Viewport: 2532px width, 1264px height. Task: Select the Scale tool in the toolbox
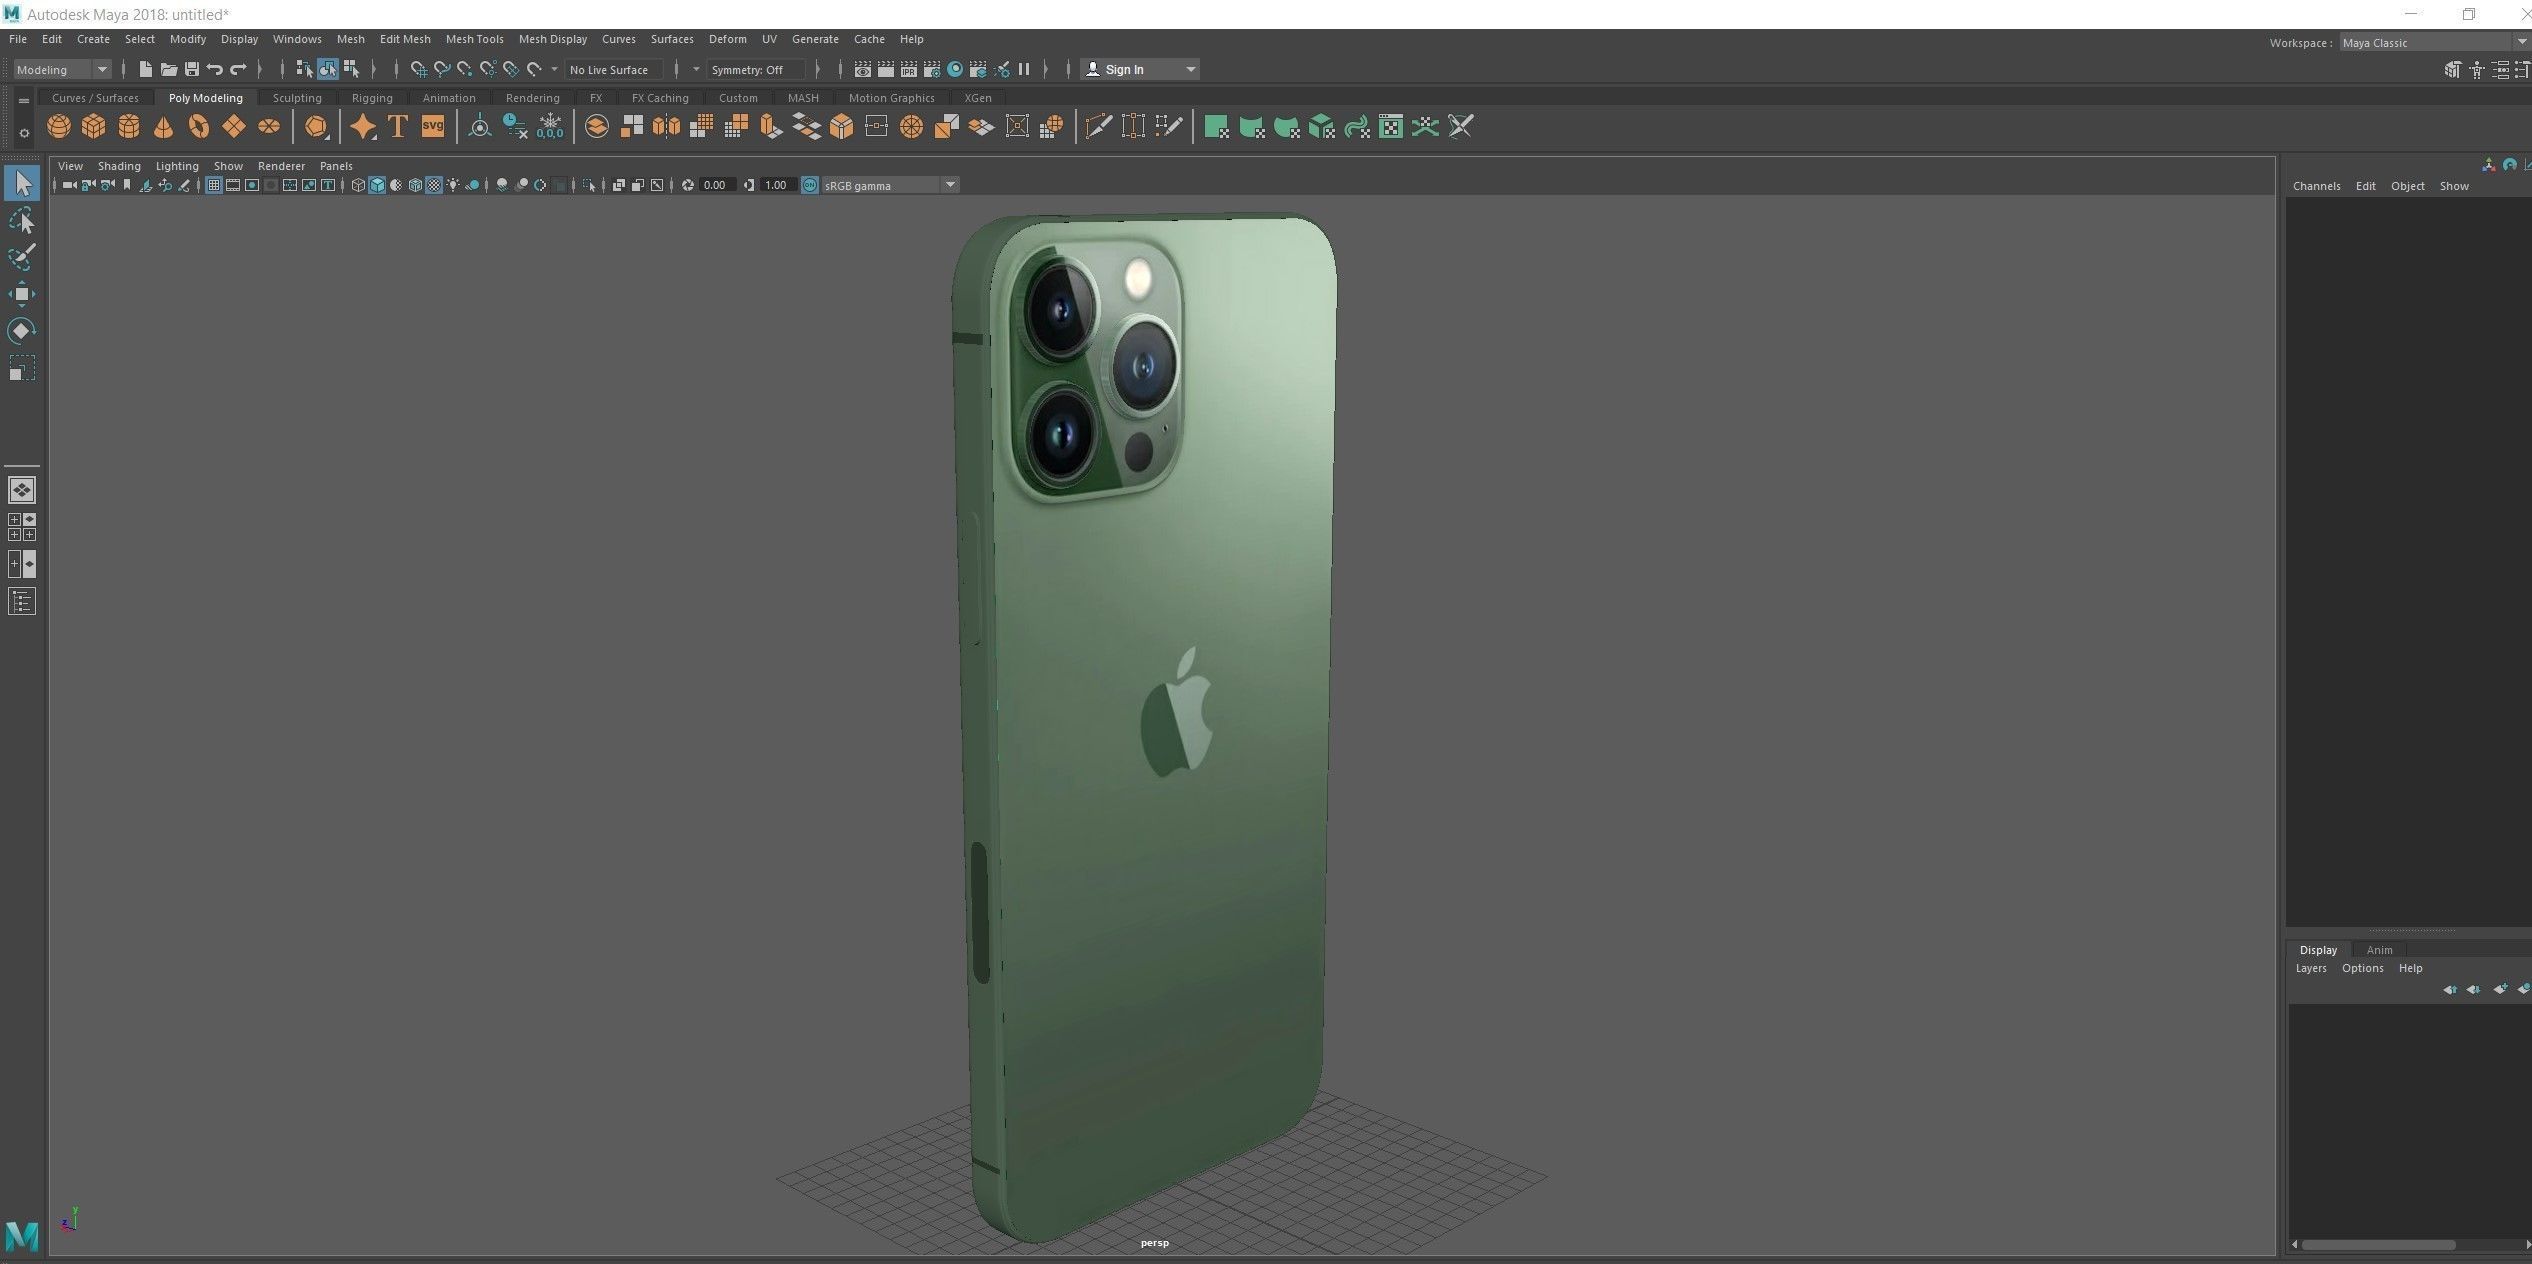(22, 368)
